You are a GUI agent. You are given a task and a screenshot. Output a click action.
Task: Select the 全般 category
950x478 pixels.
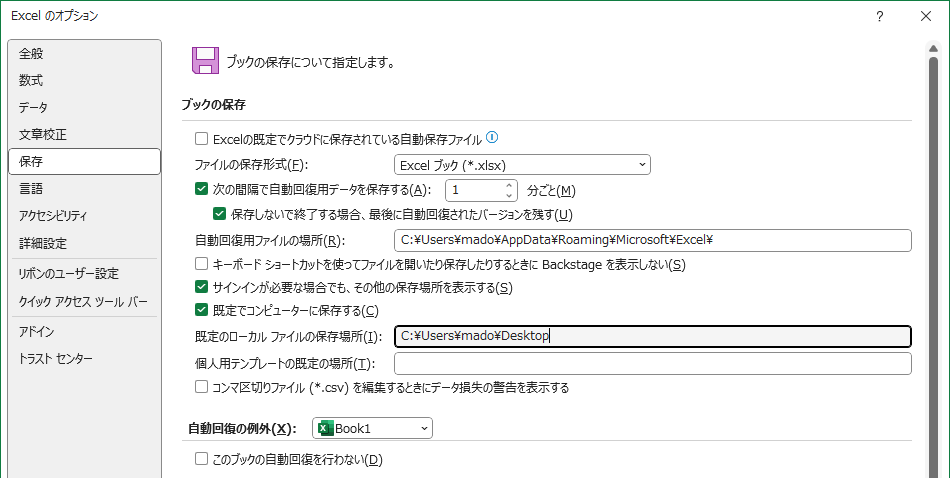coord(84,53)
